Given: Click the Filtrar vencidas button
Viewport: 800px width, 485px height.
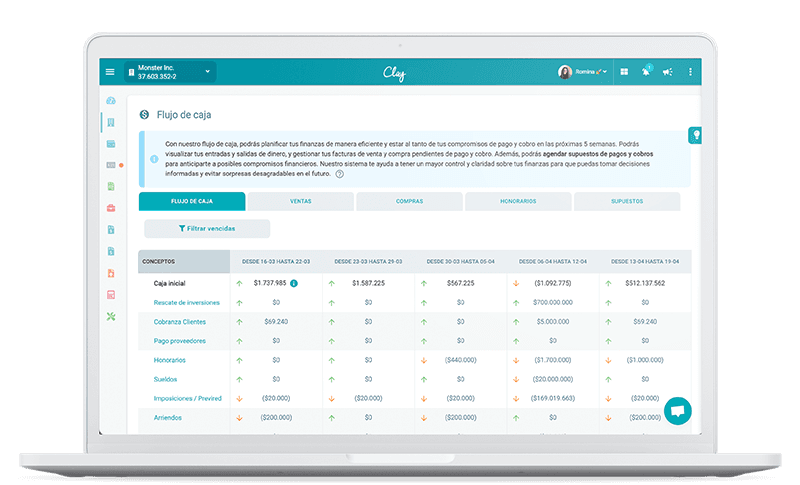Looking at the screenshot, I should pos(207,228).
